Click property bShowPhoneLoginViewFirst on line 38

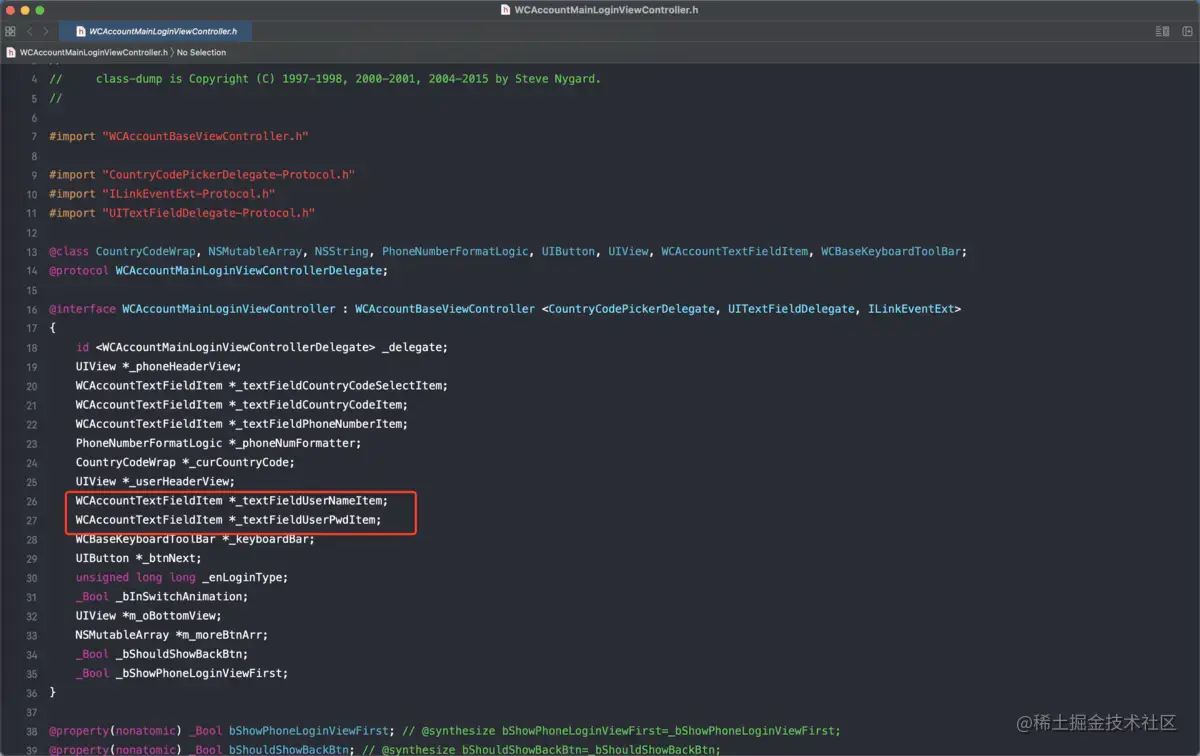point(445,731)
